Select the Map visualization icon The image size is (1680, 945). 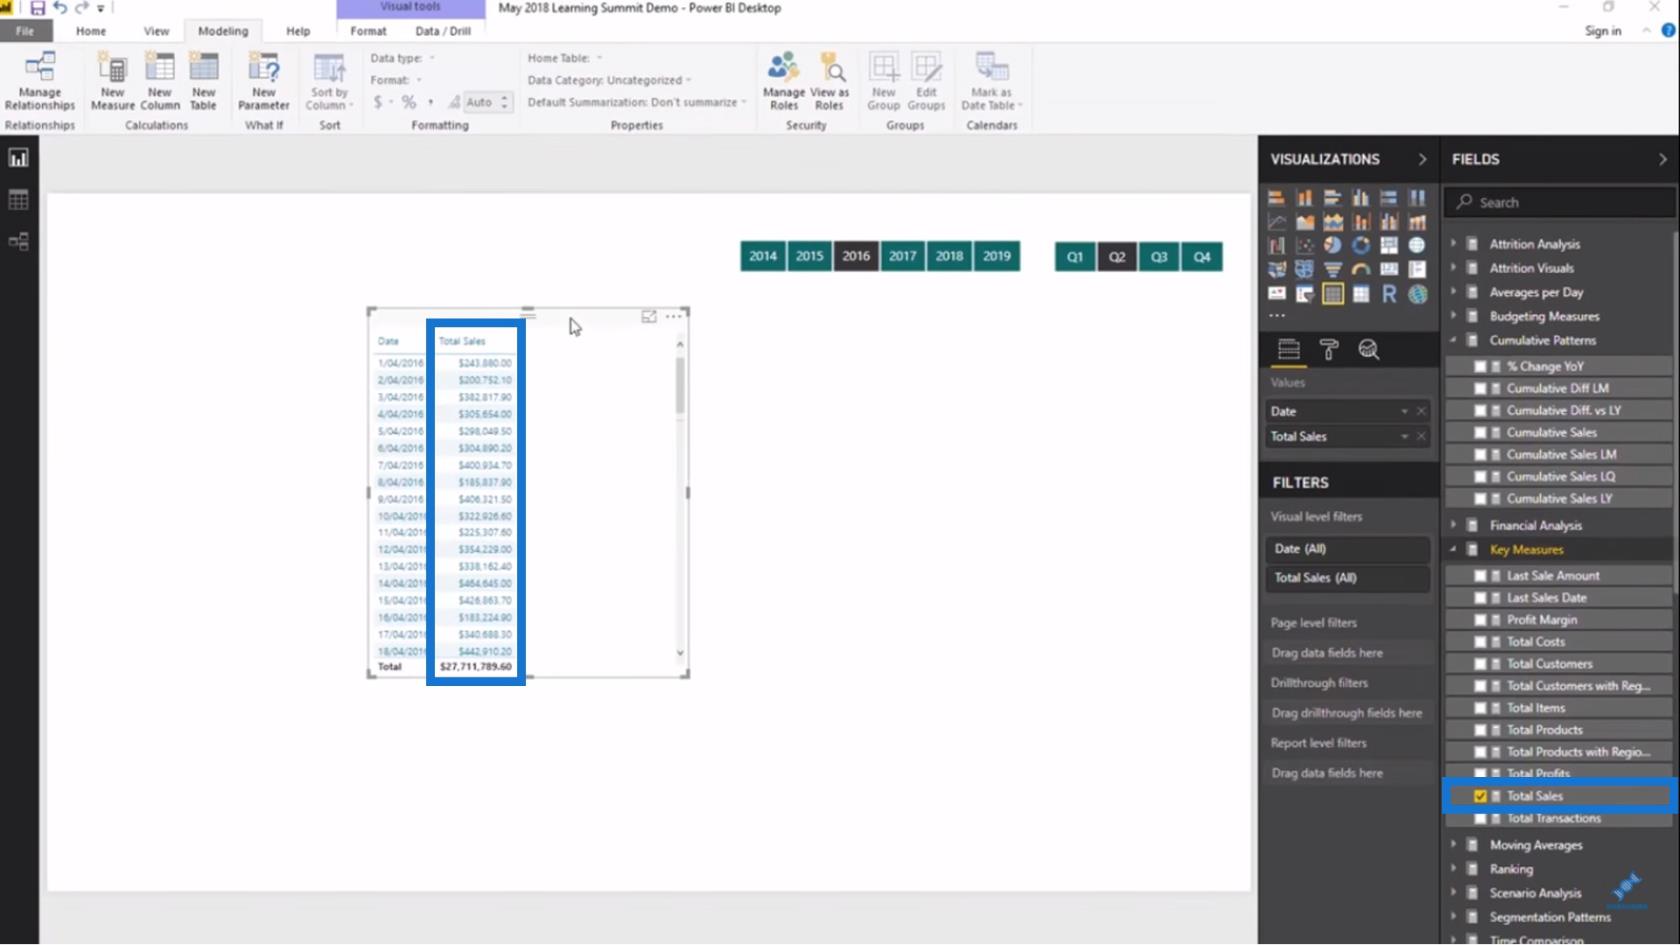[1417, 245]
